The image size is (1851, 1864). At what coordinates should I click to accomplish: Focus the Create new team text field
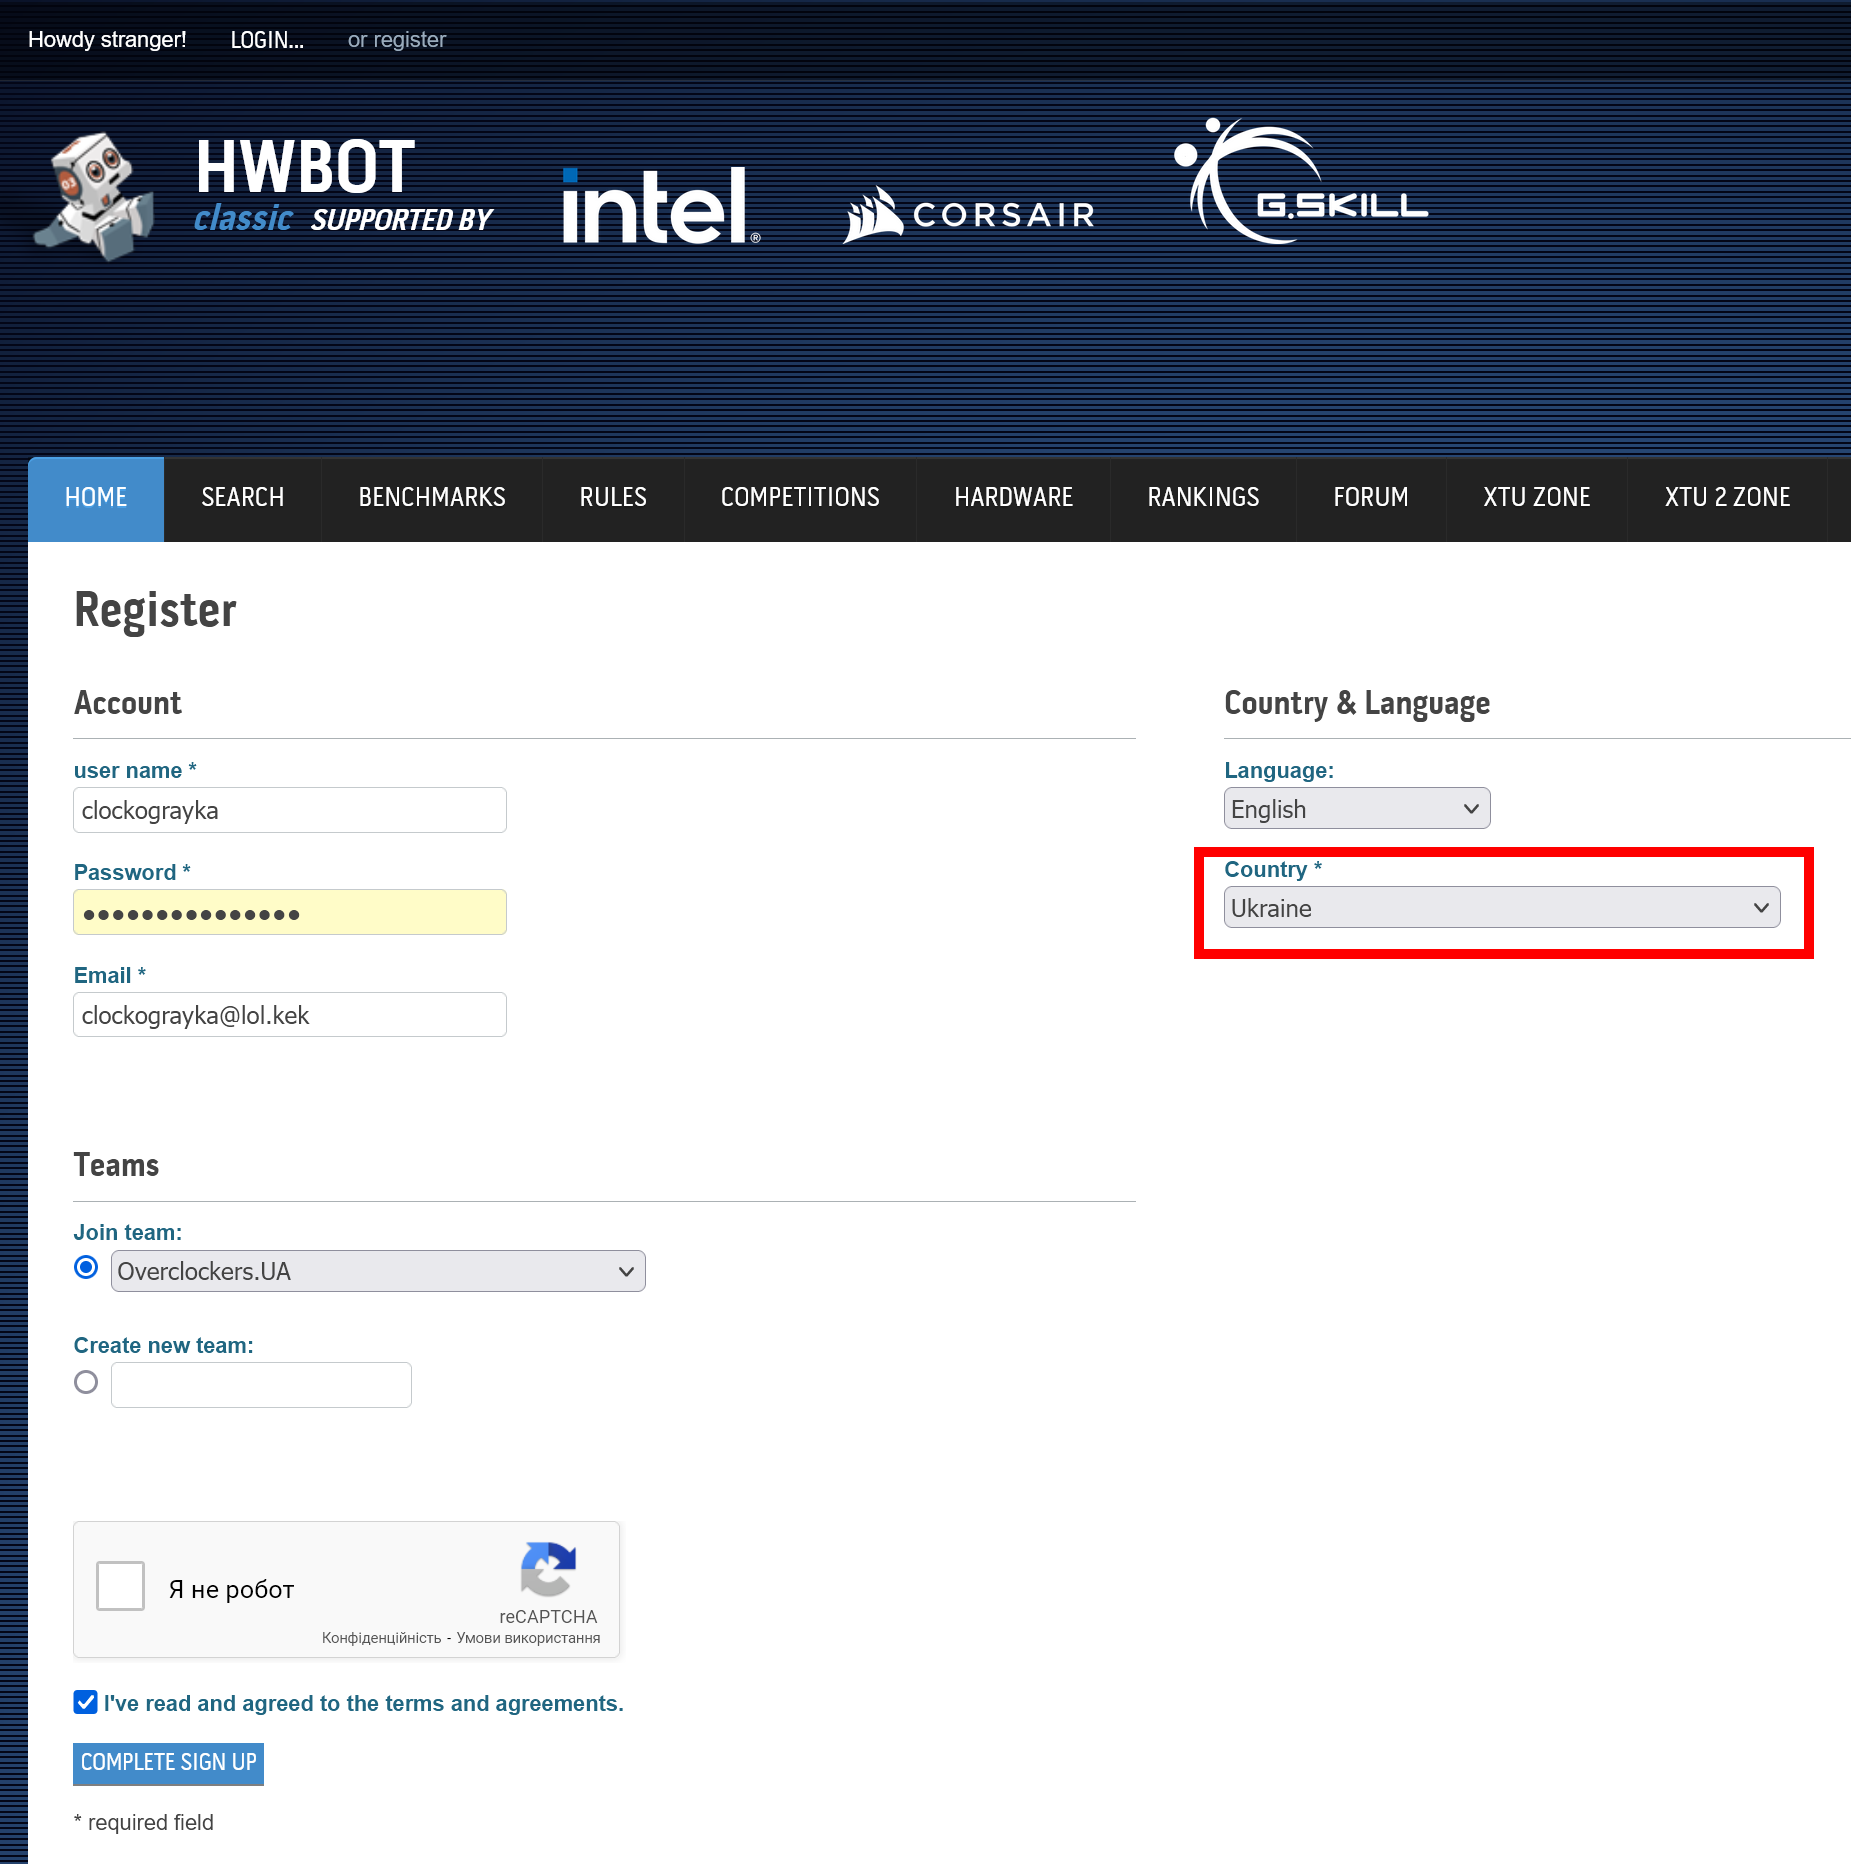pos(261,1385)
